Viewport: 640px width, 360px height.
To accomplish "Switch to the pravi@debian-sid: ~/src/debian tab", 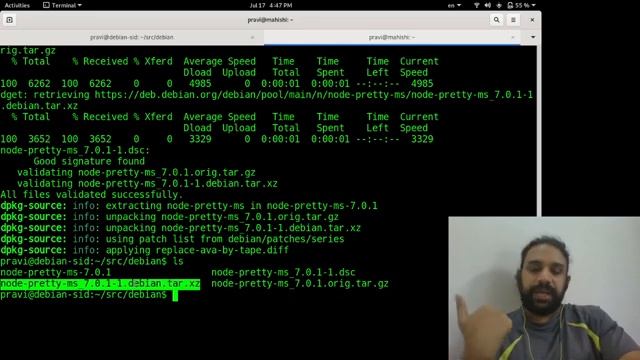I will (131, 37).
